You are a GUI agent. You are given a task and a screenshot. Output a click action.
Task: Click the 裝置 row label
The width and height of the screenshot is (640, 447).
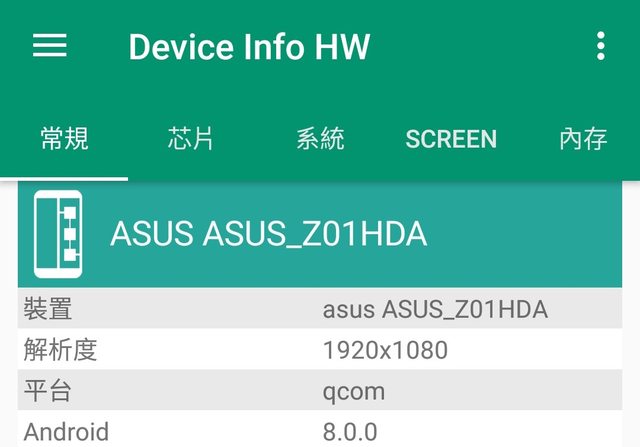[48, 309]
